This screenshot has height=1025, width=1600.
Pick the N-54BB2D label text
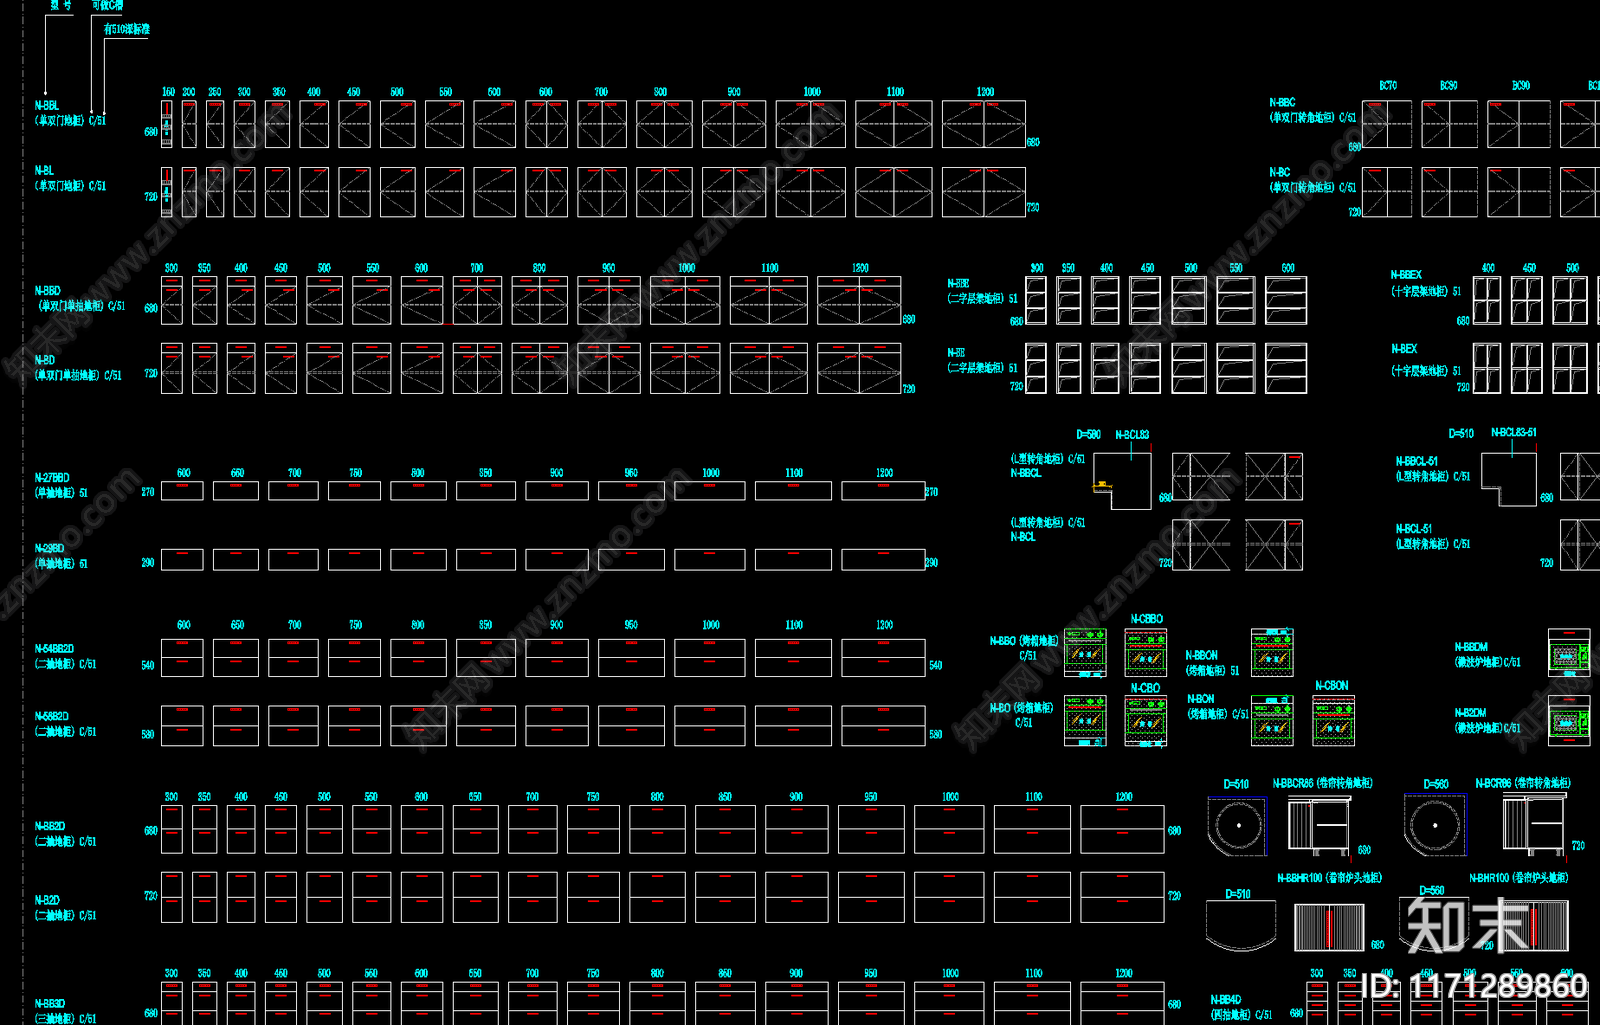(x=54, y=649)
